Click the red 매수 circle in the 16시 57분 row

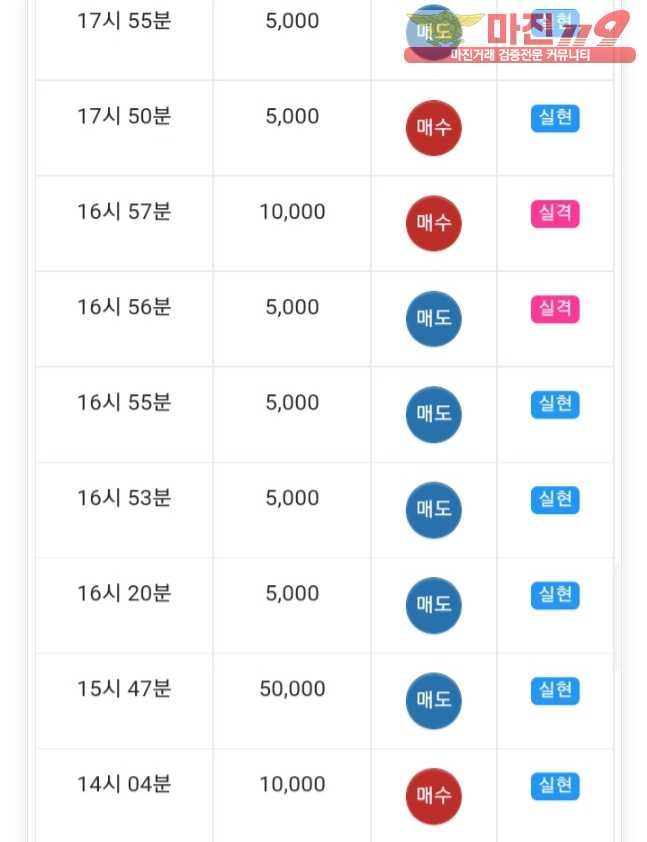[433, 223]
